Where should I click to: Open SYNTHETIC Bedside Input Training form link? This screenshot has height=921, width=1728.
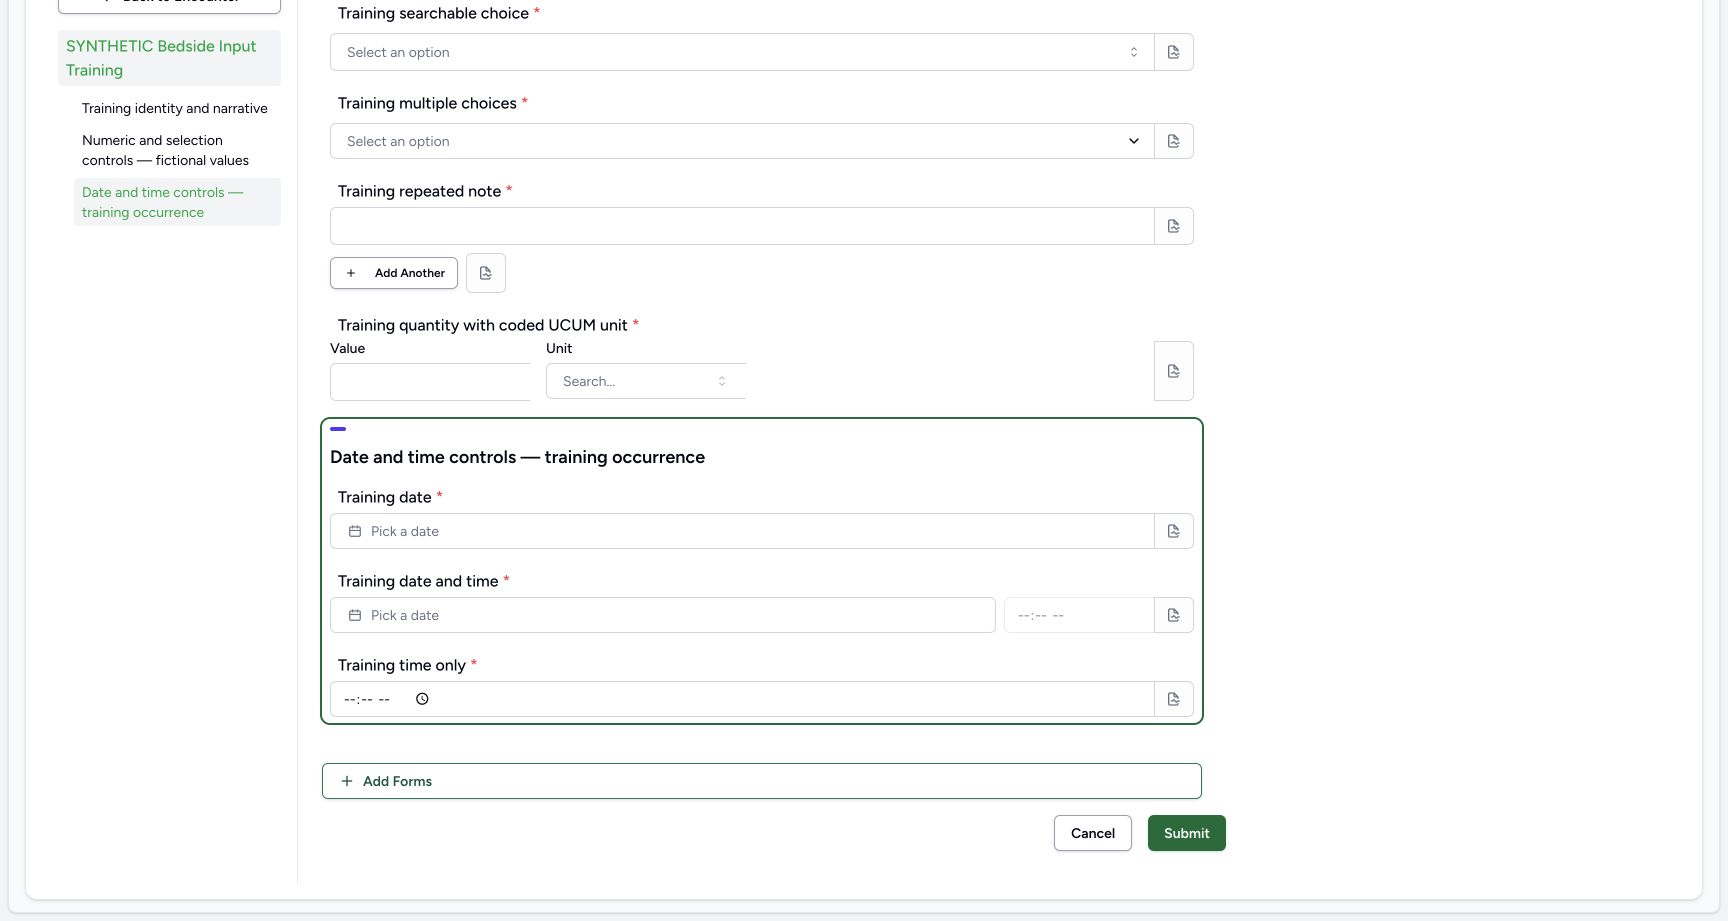click(169, 58)
